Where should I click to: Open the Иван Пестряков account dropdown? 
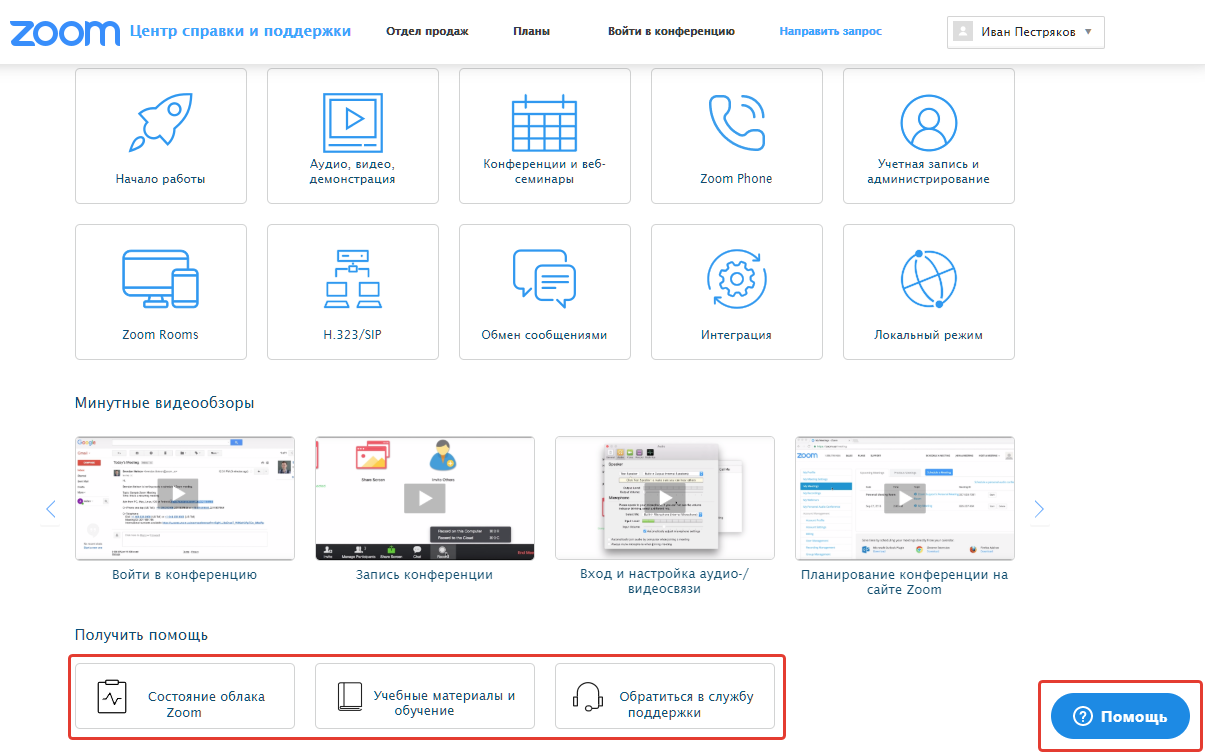(x=1025, y=31)
